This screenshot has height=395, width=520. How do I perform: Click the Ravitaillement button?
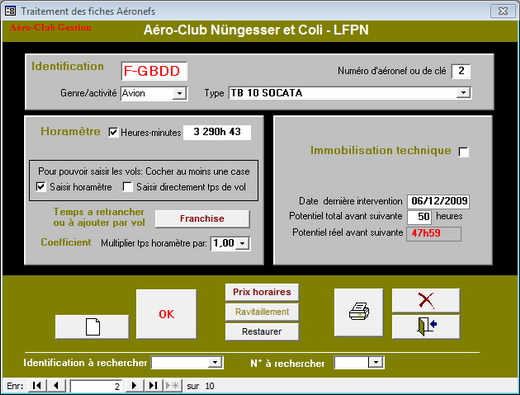click(x=262, y=312)
